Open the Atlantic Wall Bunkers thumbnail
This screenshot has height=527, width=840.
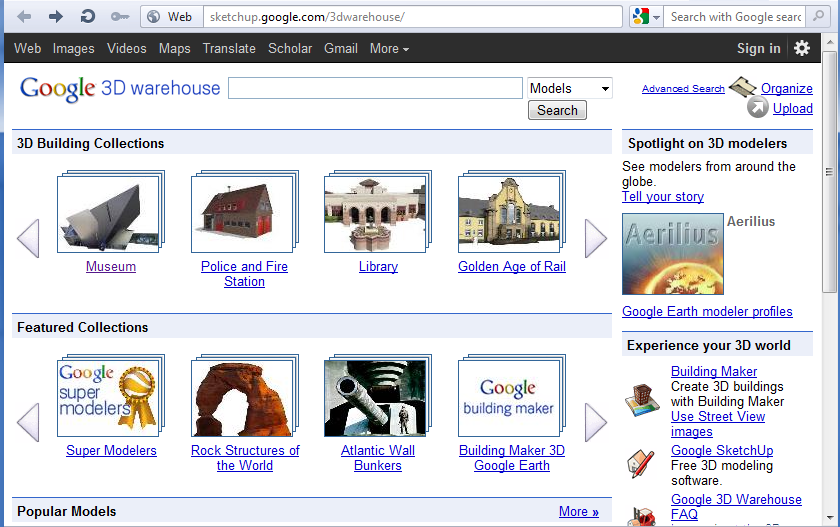378,395
